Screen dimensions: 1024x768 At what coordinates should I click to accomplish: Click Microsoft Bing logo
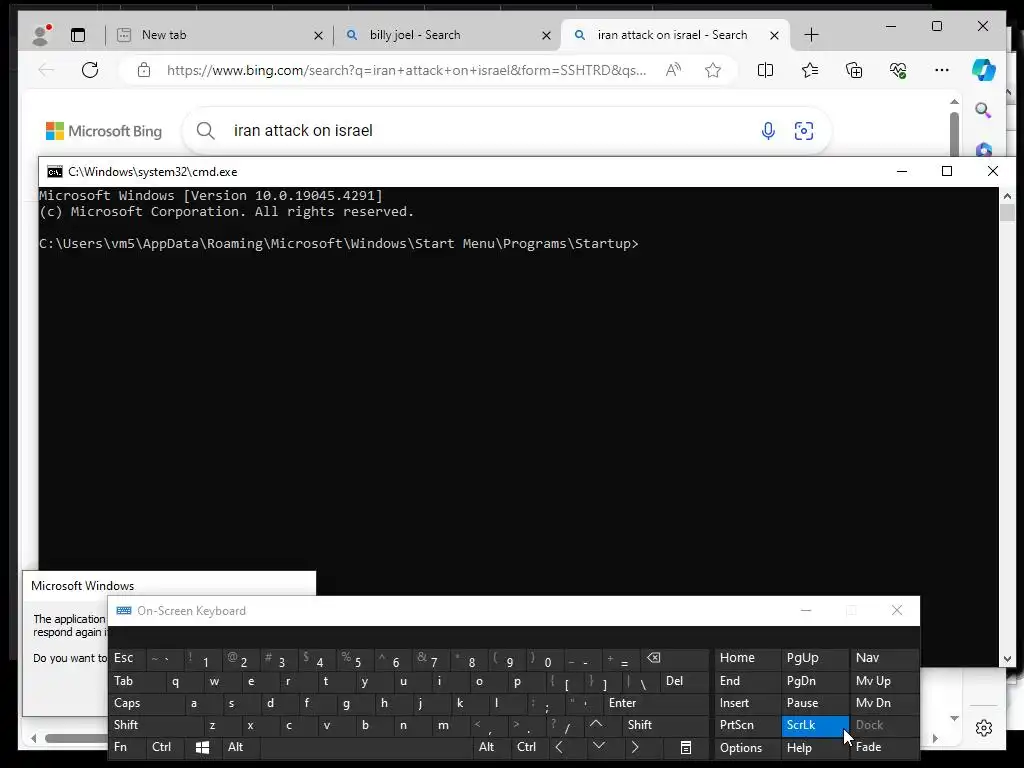click(104, 131)
